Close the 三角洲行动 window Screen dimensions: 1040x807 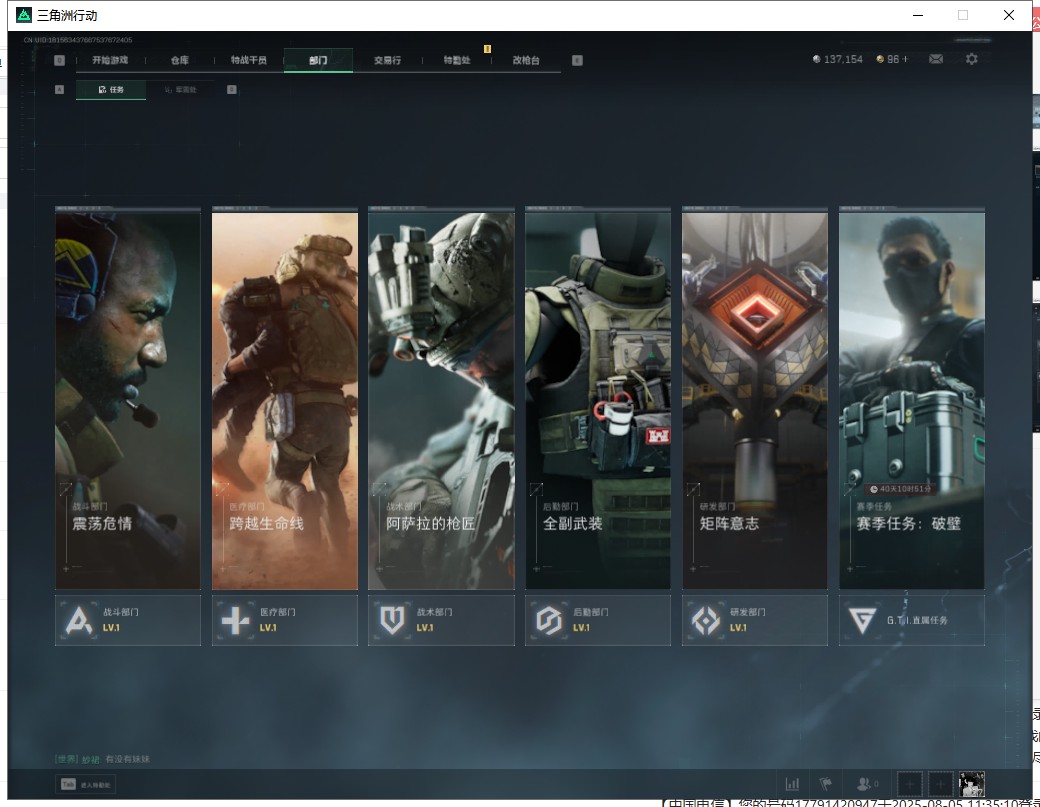click(x=1009, y=15)
